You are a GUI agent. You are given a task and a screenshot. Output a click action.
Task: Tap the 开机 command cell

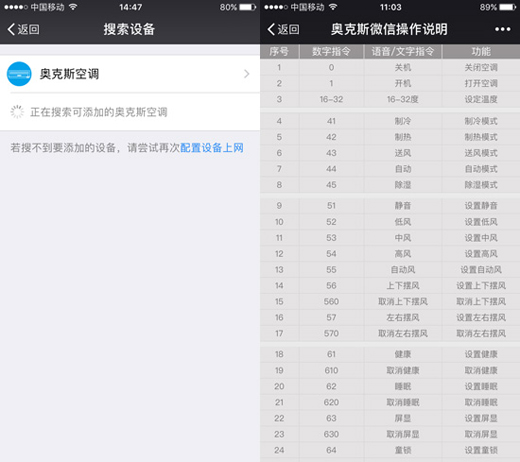click(403, 83)
